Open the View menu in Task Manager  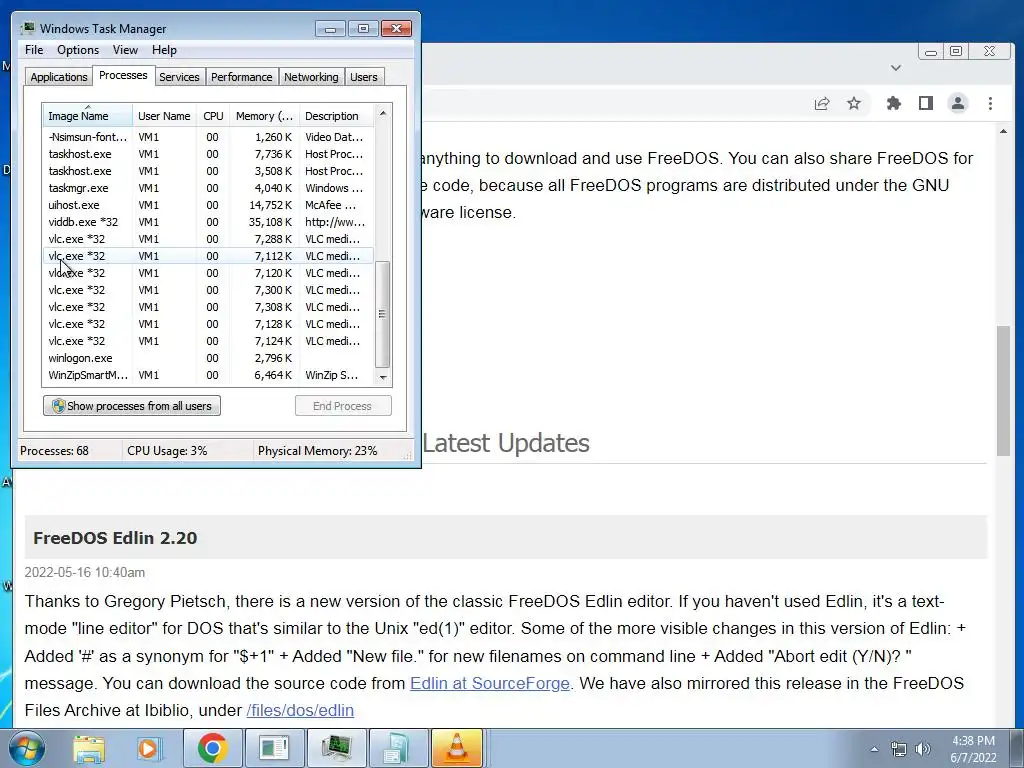click(125, 50)
